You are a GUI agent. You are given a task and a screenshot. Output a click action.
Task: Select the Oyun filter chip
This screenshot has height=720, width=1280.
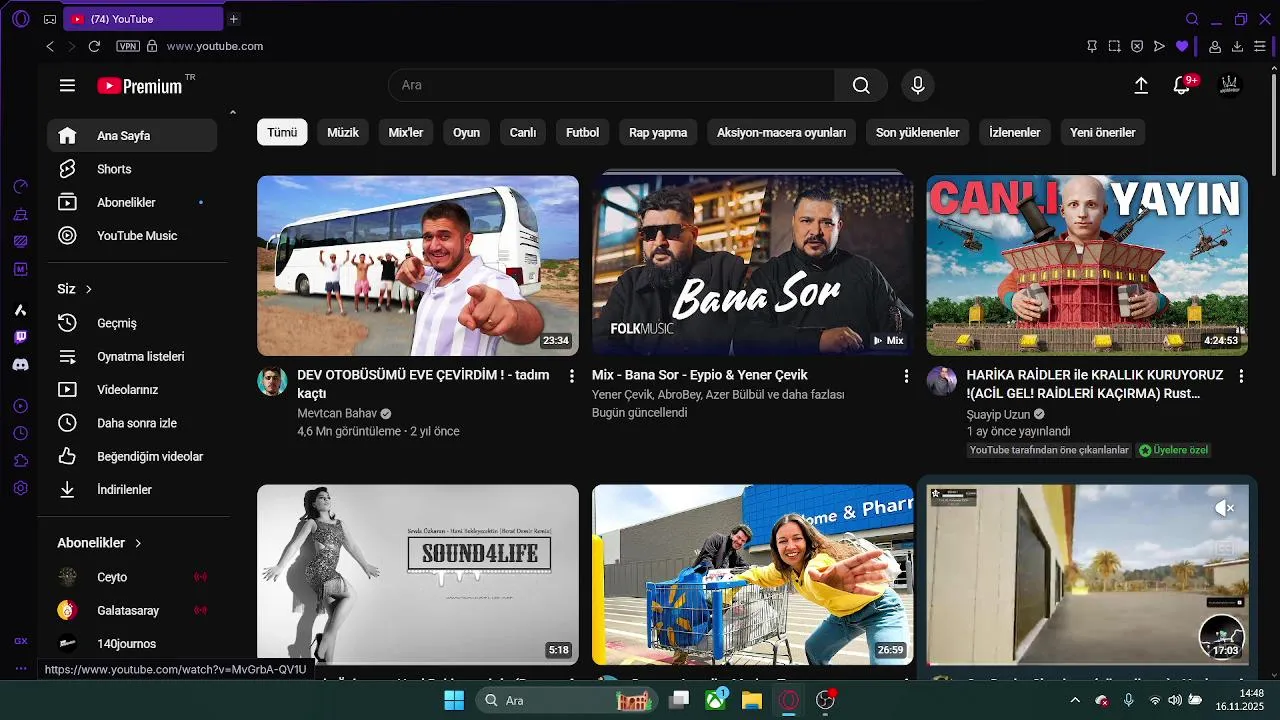point(466,132)
